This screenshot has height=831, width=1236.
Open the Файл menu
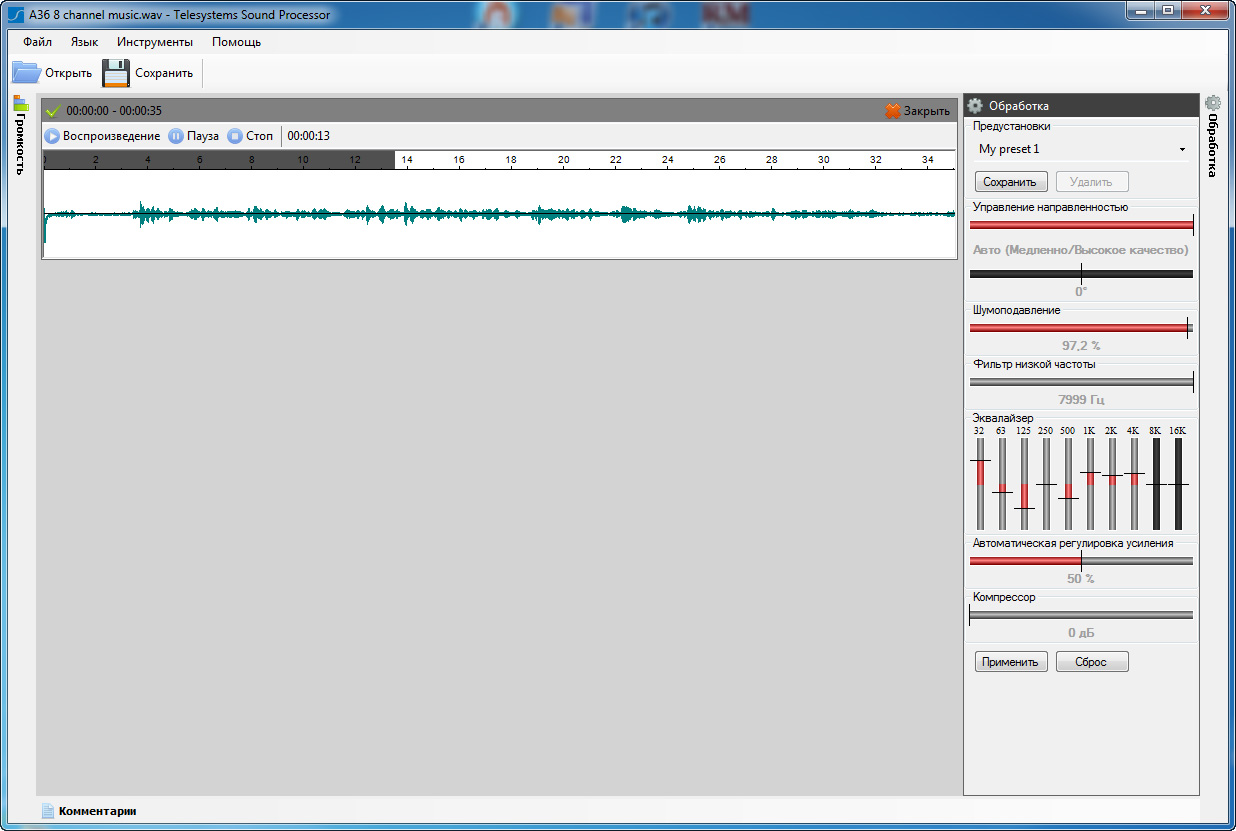[x=37, y=42]
